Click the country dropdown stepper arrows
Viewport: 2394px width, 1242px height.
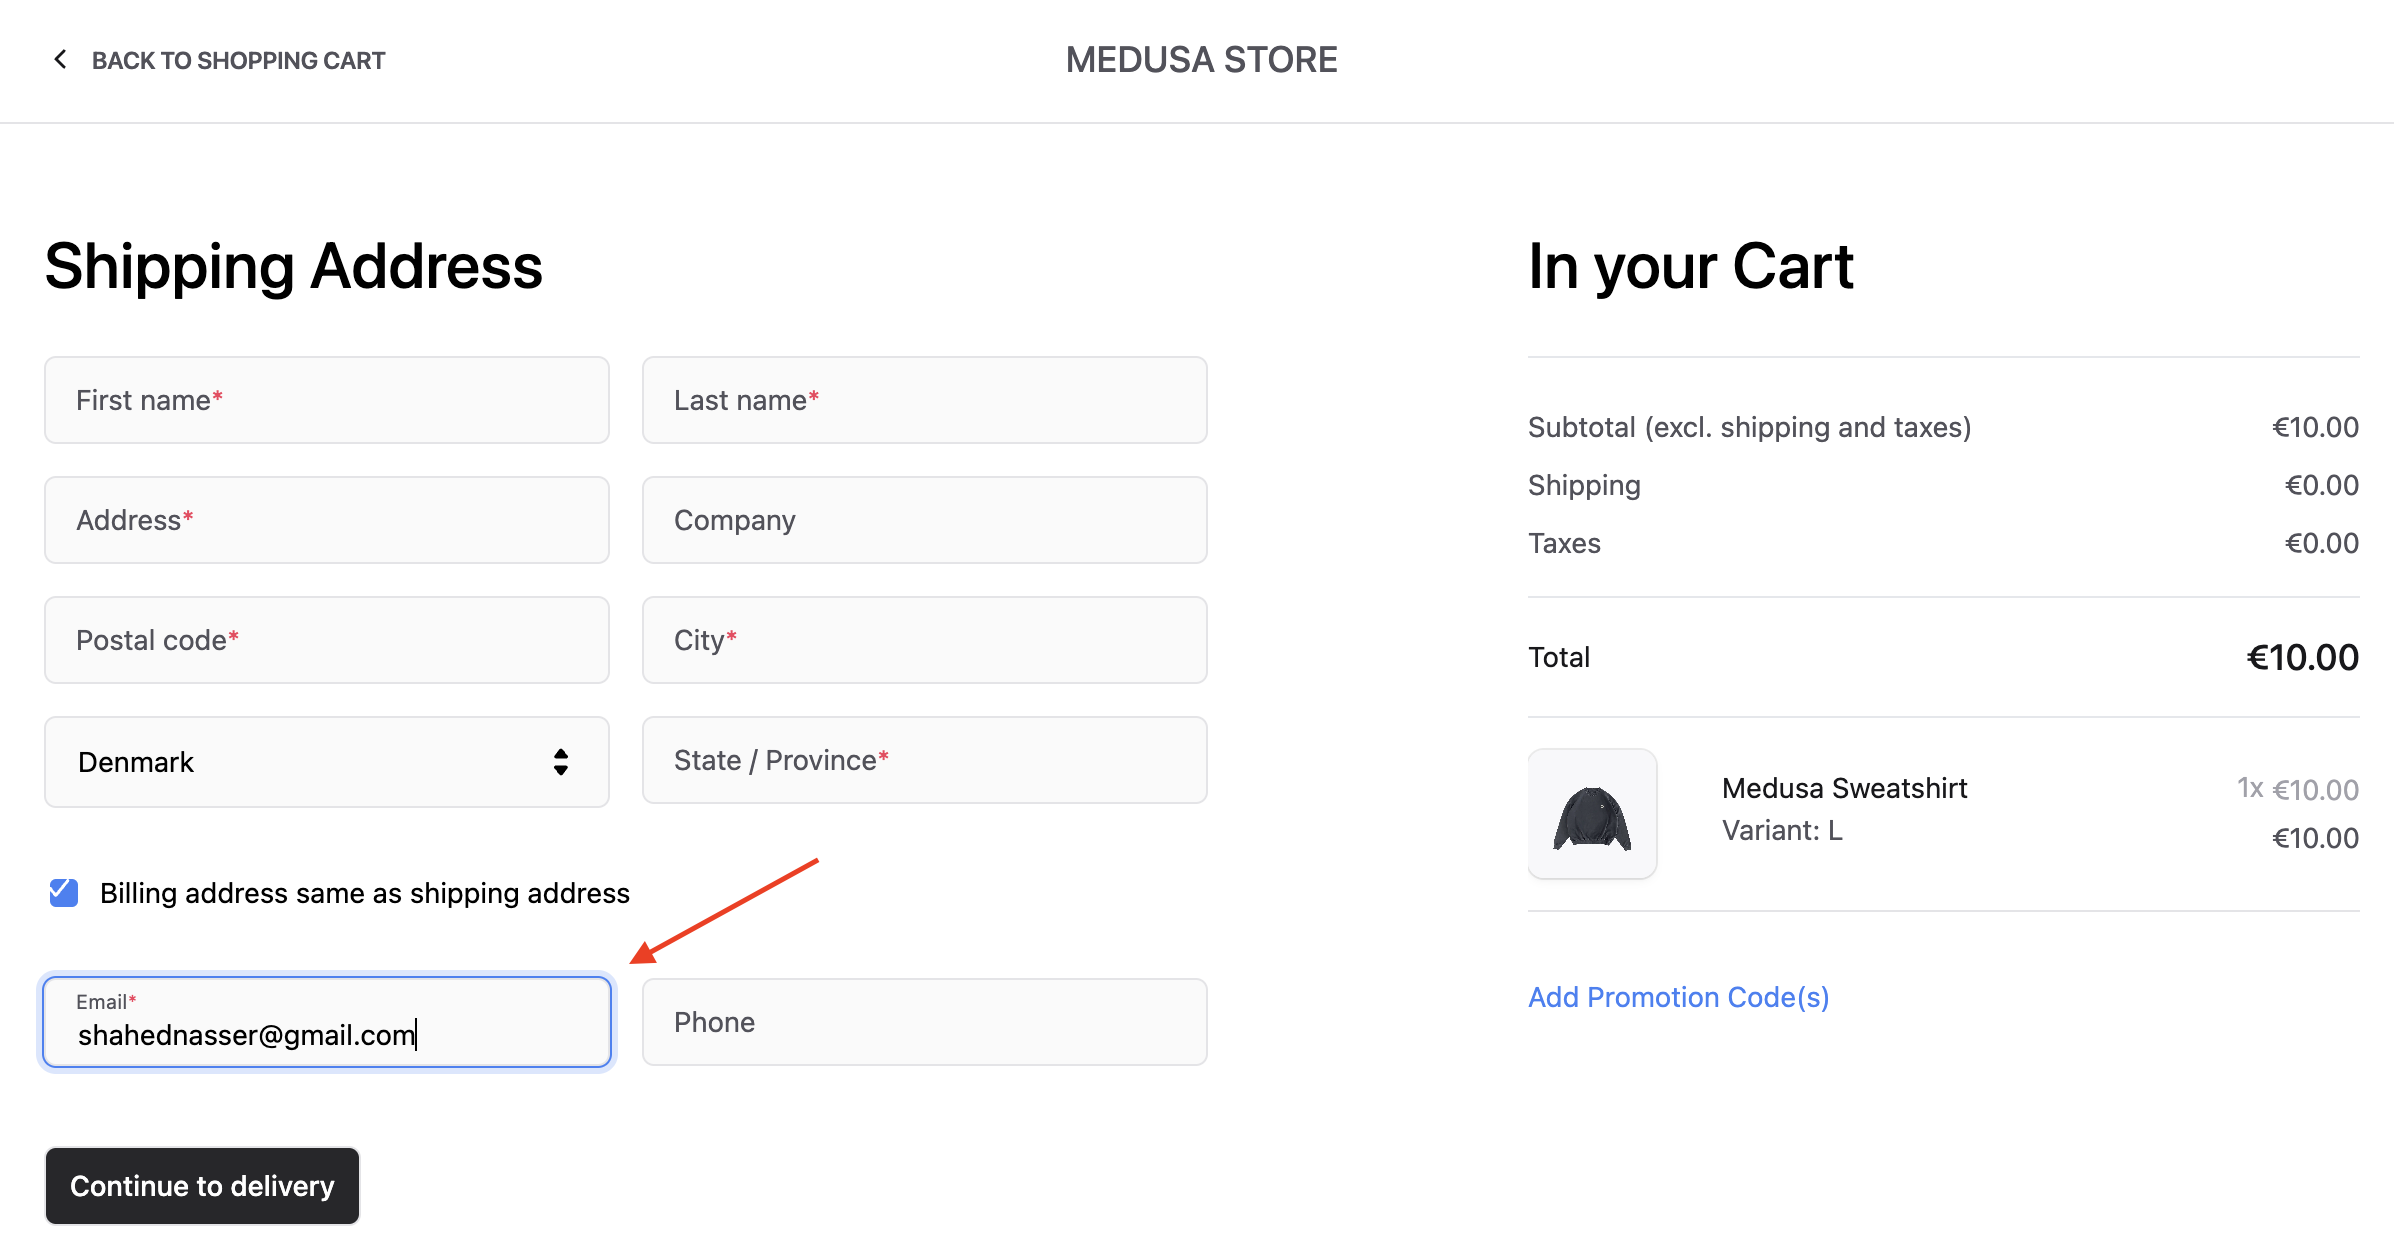[x=560, y=762]
